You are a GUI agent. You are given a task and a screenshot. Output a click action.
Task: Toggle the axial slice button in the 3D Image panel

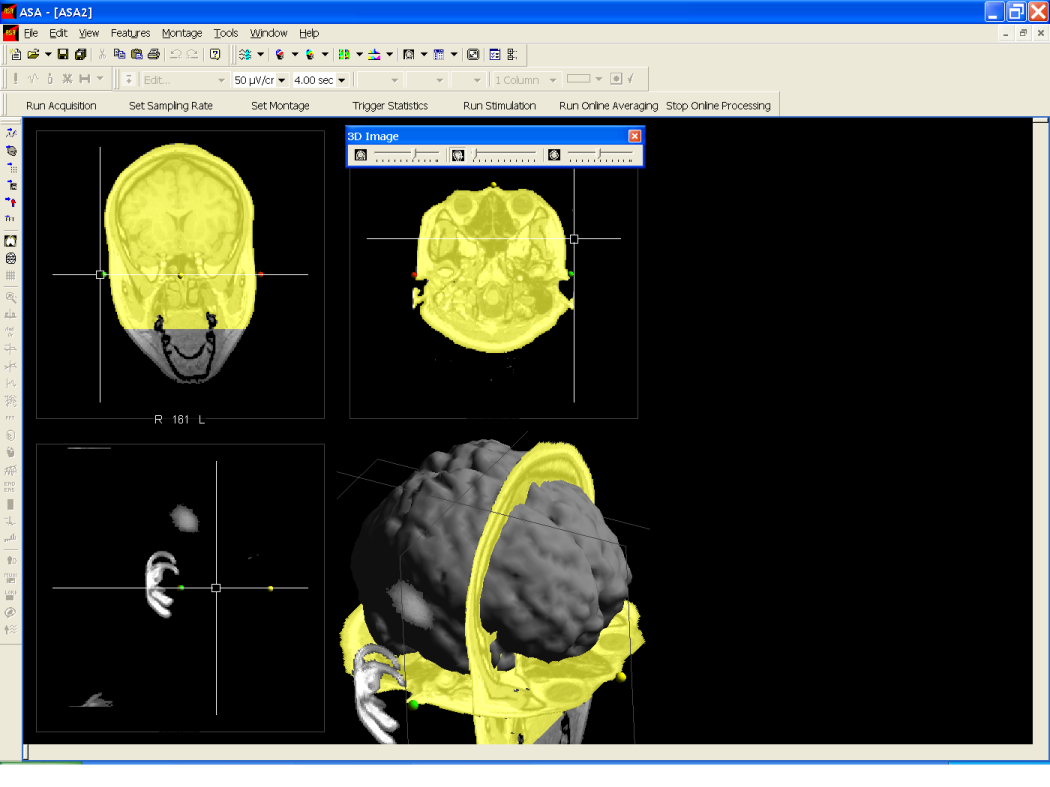pyautogui.click(x=554, y=155)
